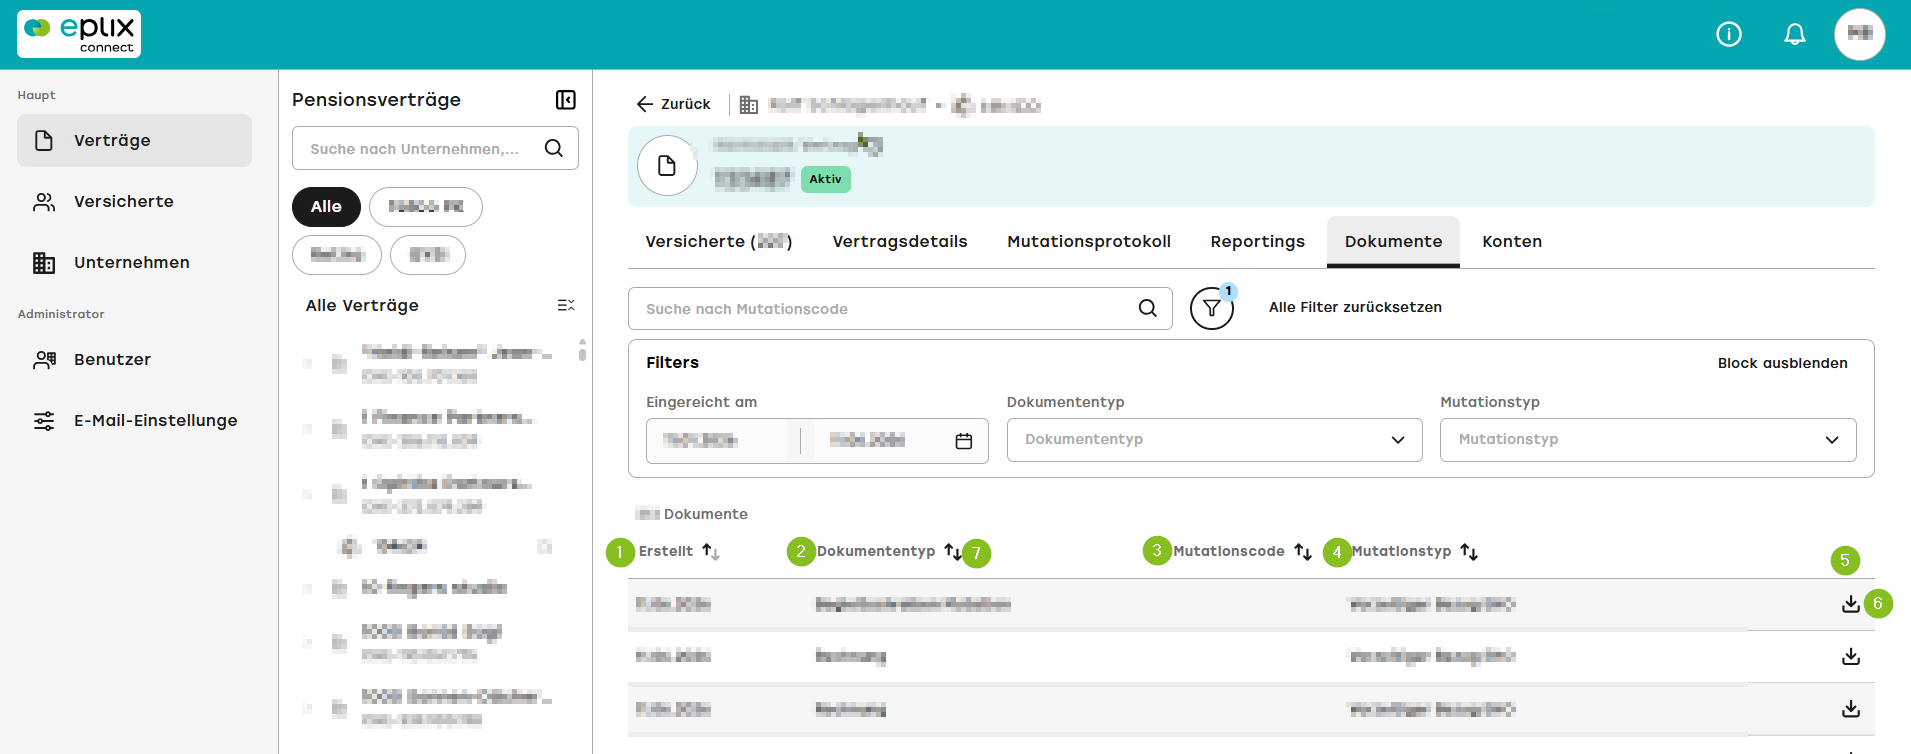The image size is (1911, 754).
Task: Click the eplix connect logo
Action: pyautogui.click(x=79, y=34)
